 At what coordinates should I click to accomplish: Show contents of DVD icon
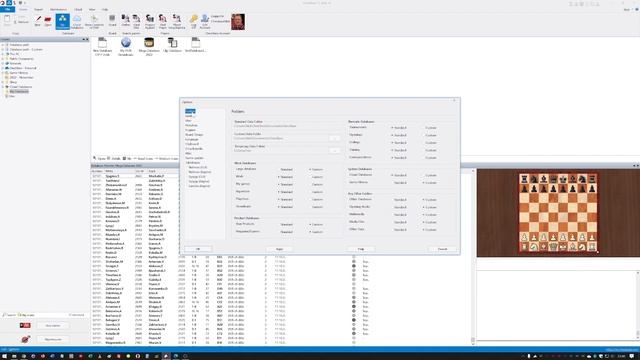click(x=94, y=21)
